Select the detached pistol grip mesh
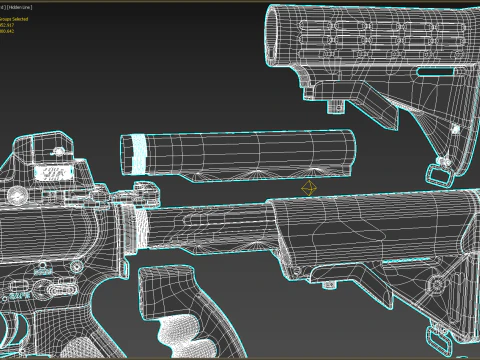This screenshot has height=360, width=480. 192,312
